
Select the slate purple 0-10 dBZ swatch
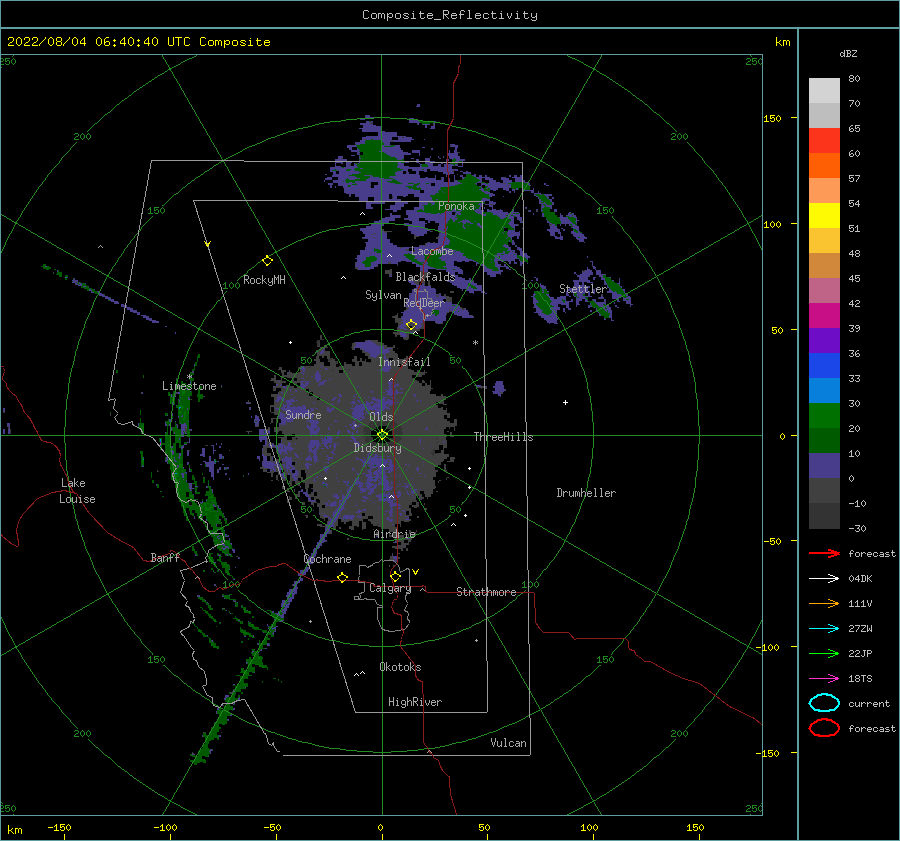824,466
